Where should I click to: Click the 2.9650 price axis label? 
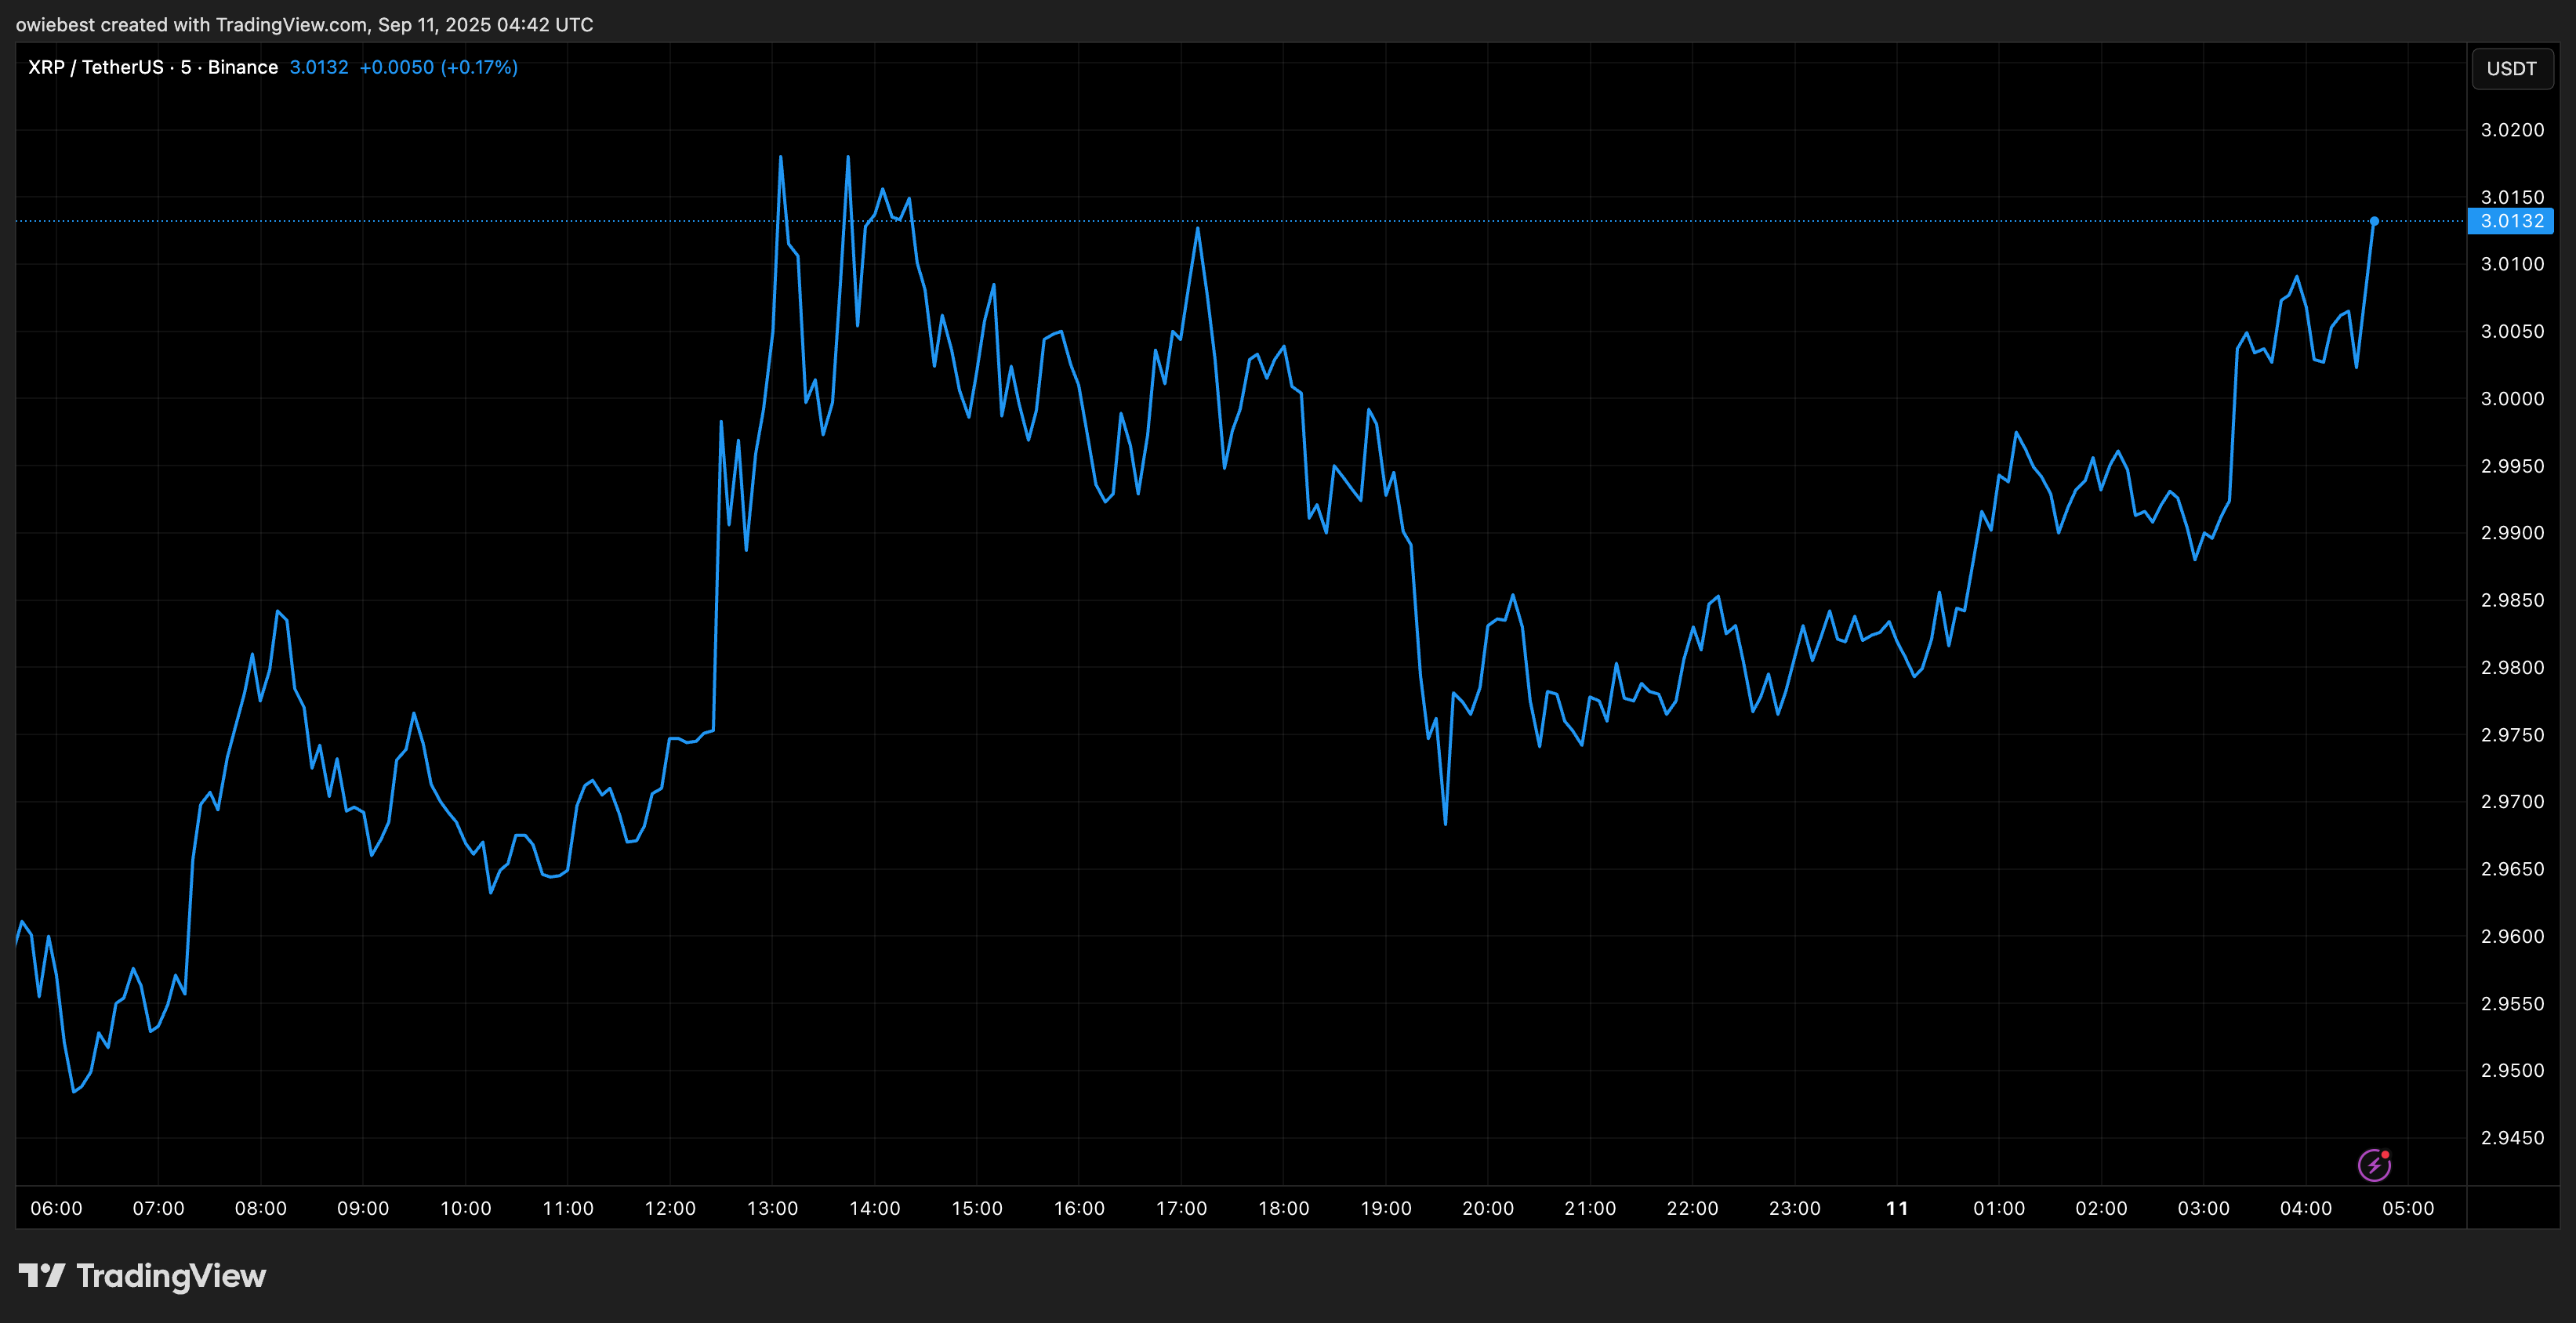[2512, 869]
